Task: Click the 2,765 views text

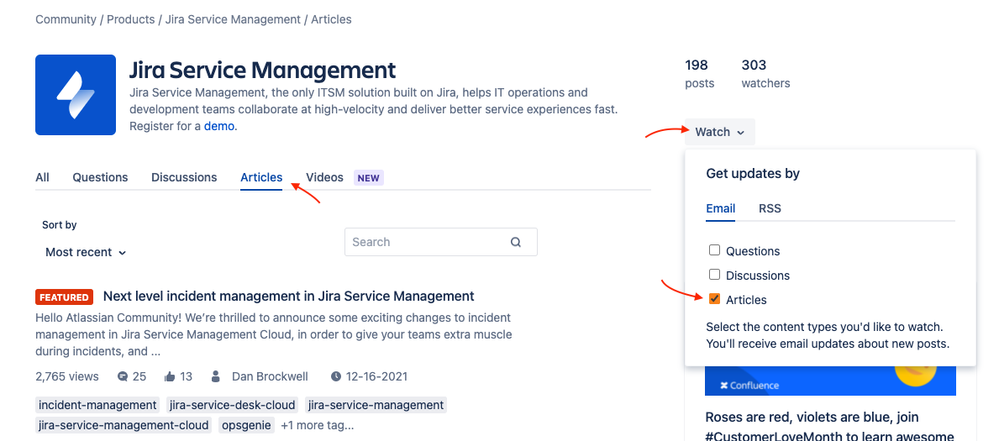Action: (x=67, y=377)
